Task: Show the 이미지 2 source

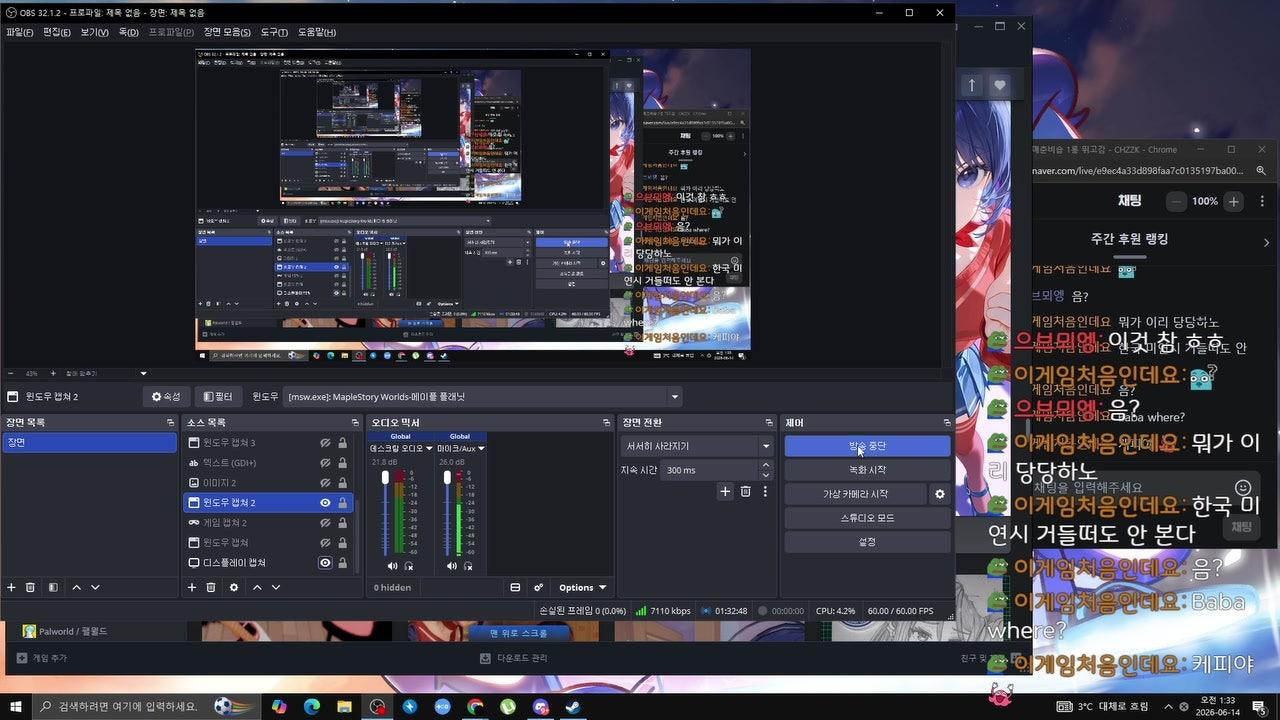Action: tap(325, 483)
